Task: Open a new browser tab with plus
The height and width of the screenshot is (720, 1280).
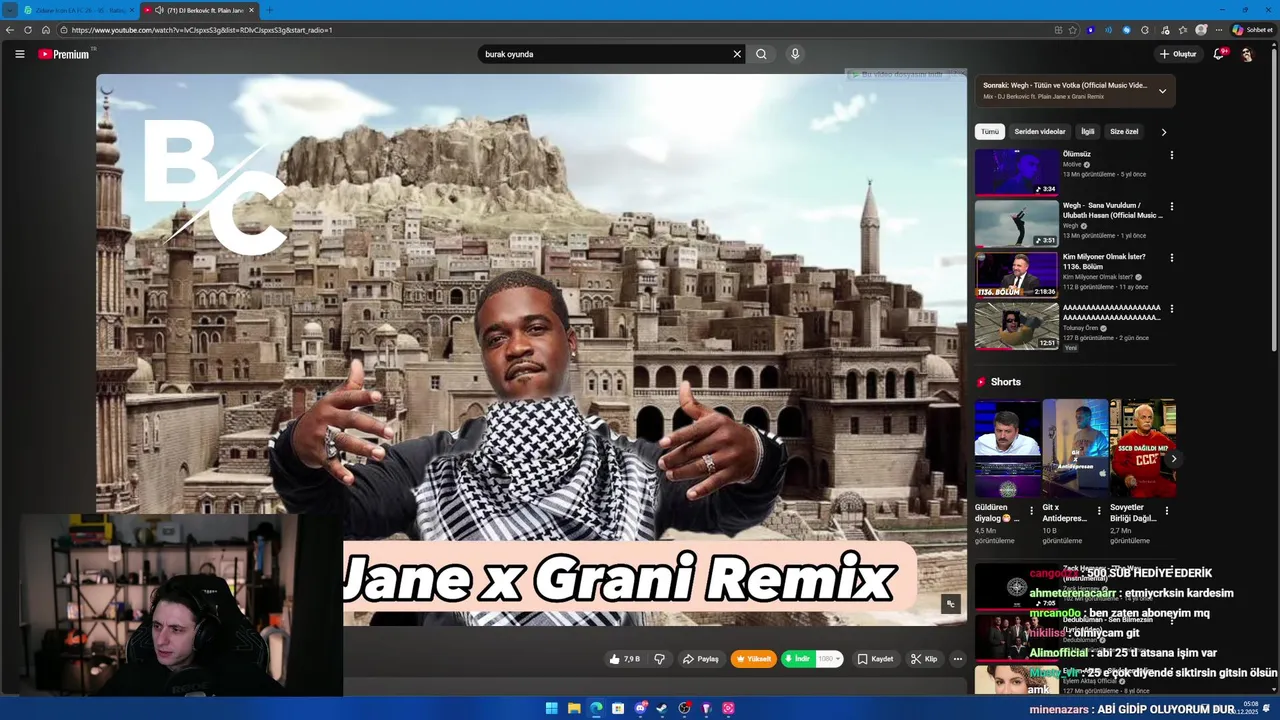Action: tap(269, 10)
